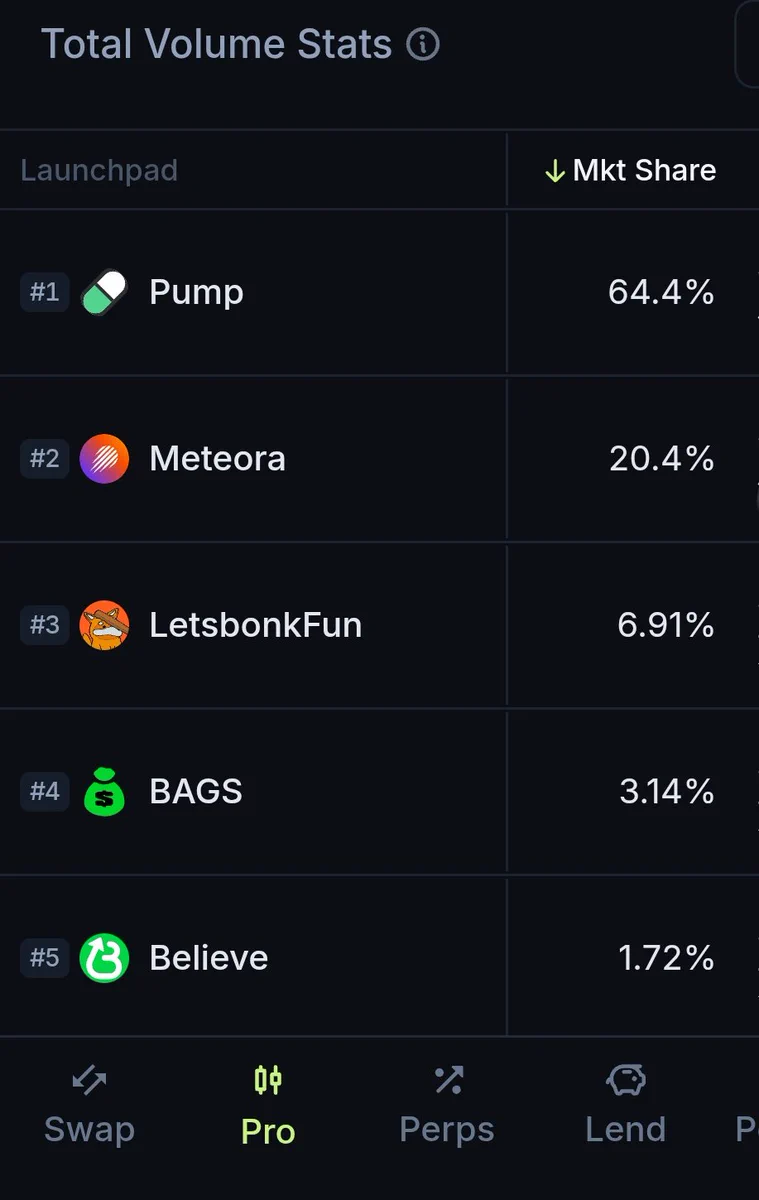Image resolution: width=759 pixels, height=1200 pixels.
Task: Click the Total Volume Stats title
Action: [216, 45]
